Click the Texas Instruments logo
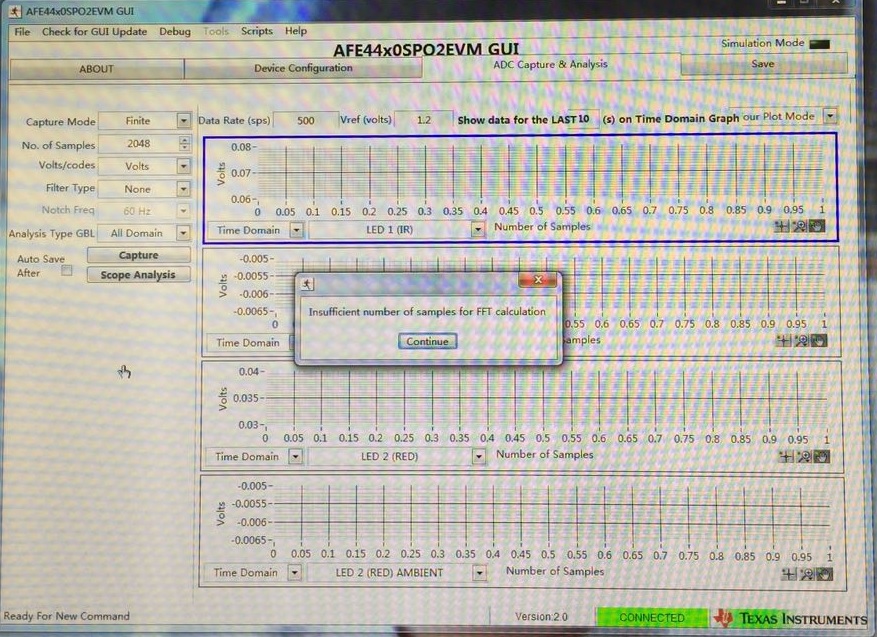The width and height of the screenshot is (877, 637). click(791, 618)
